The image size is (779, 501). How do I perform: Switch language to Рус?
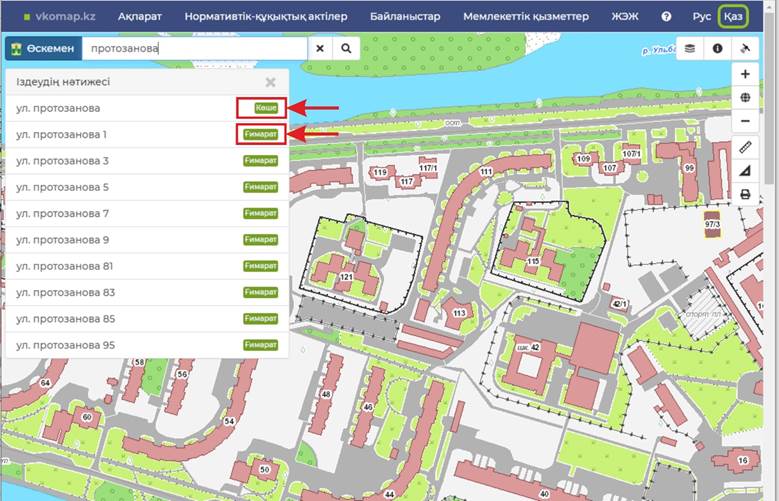[x=702, y=17]
